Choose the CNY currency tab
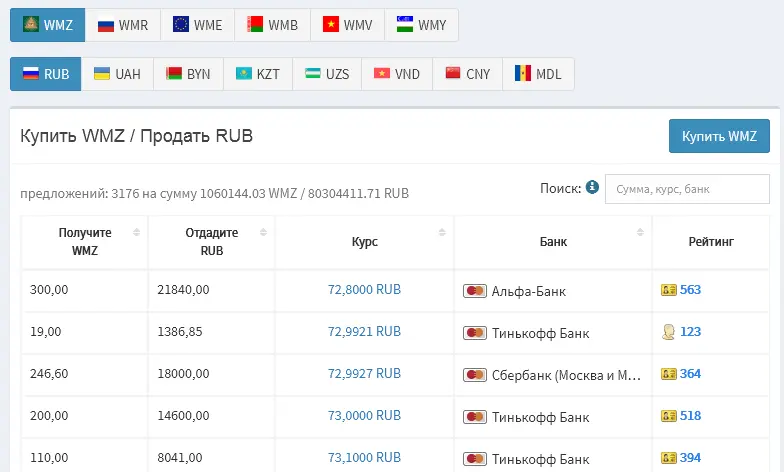784x472 pixels. [468, 74]
